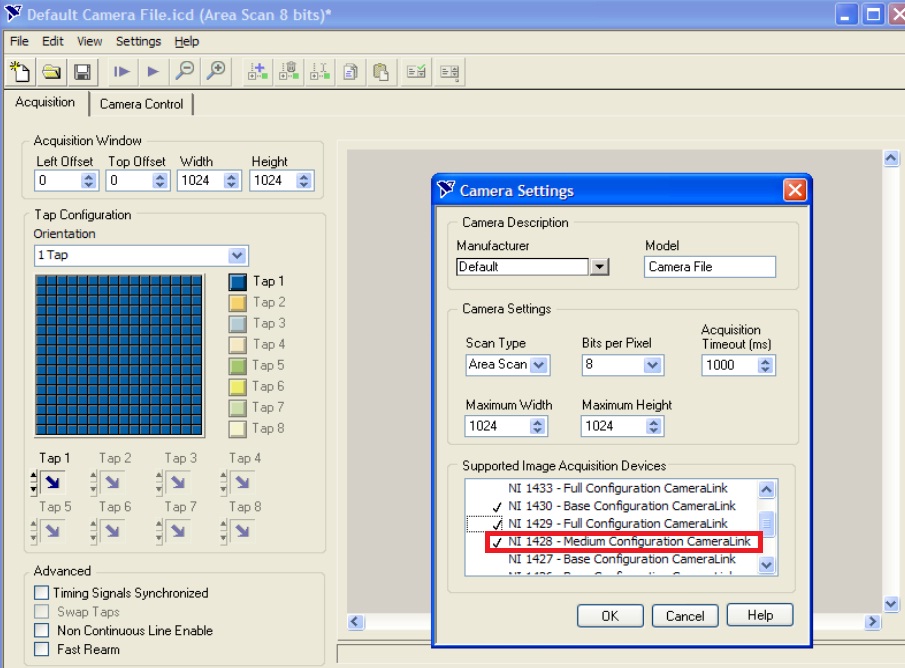905x668 pixels.
Task: Expand the Scan Type dropdown
Action: (539, 365)
